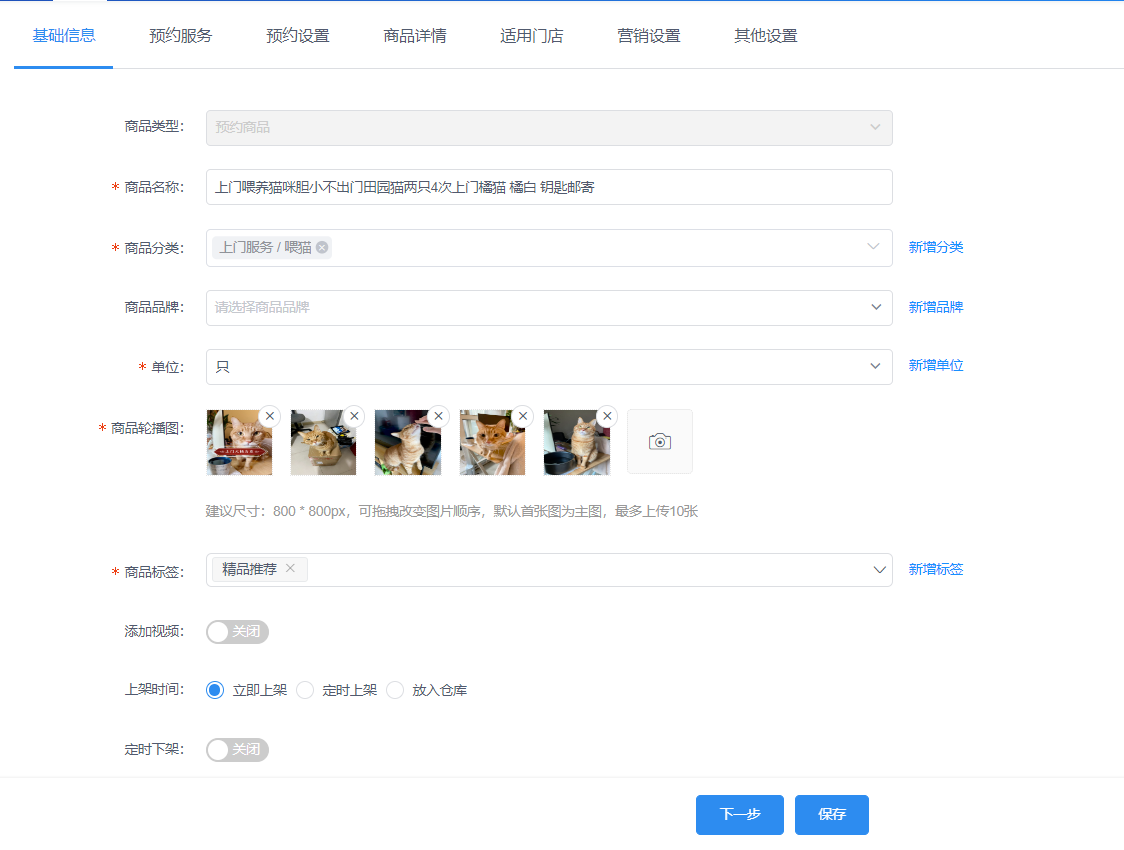Enable the 定时下架 switch
Viewport: 1124px width, 850px height.
coord(237,750)
